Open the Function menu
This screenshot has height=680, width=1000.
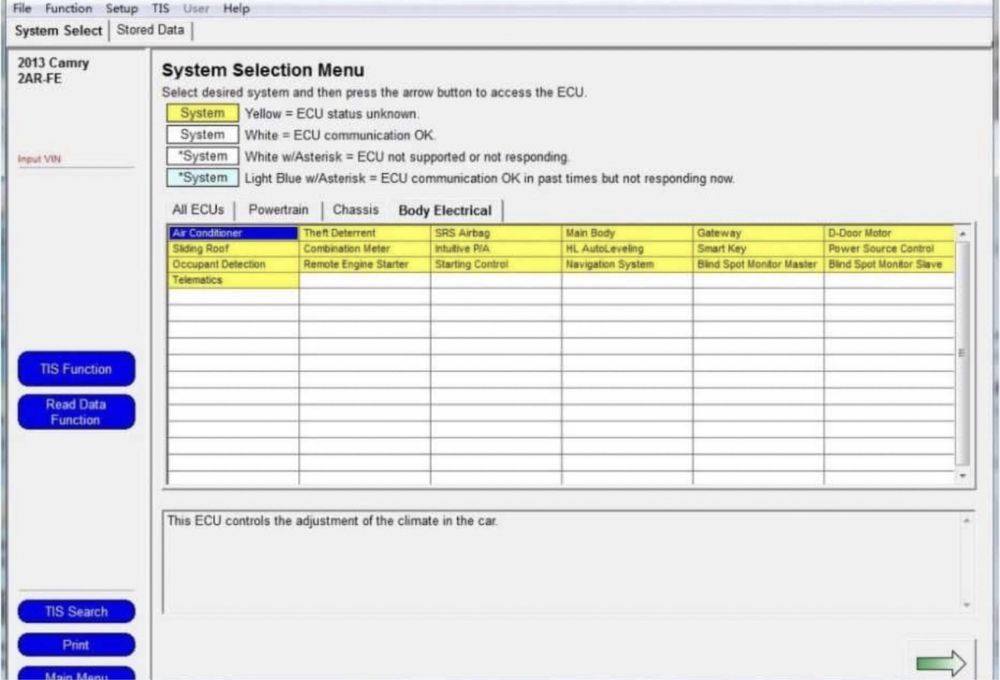68,8
